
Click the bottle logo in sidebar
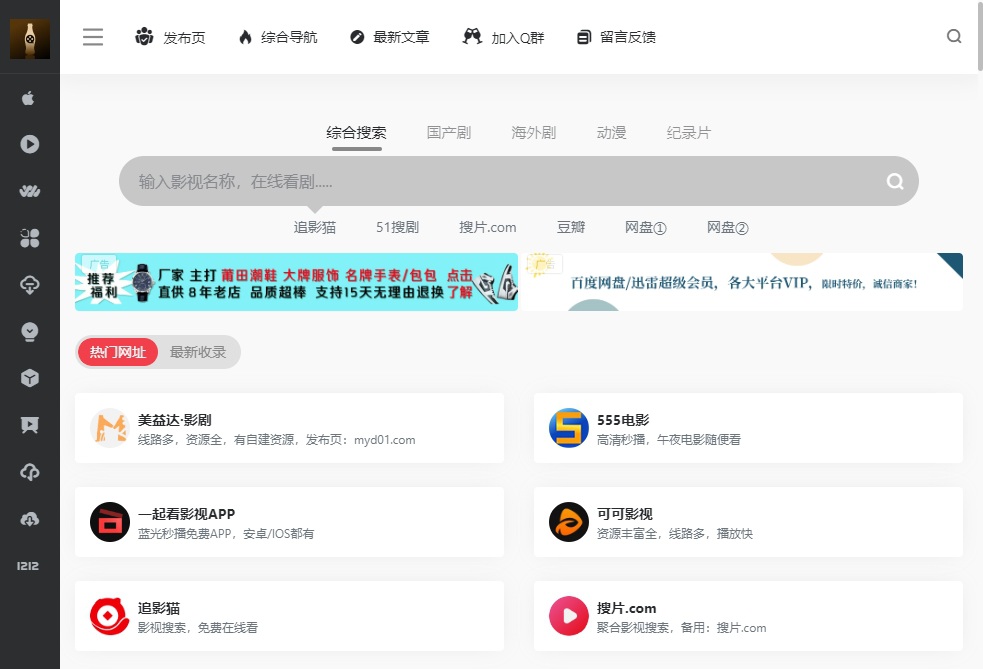(29, 39)
